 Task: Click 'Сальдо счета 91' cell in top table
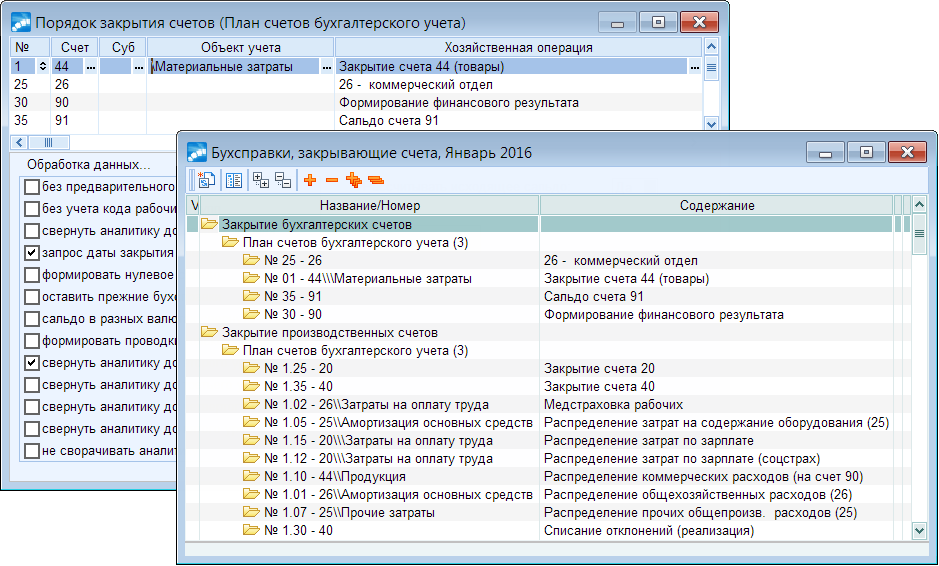[389, 120]
